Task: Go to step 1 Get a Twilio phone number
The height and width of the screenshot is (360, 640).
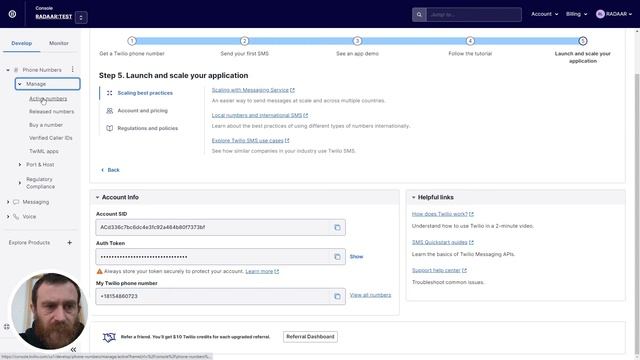Action: click(132, 41)
